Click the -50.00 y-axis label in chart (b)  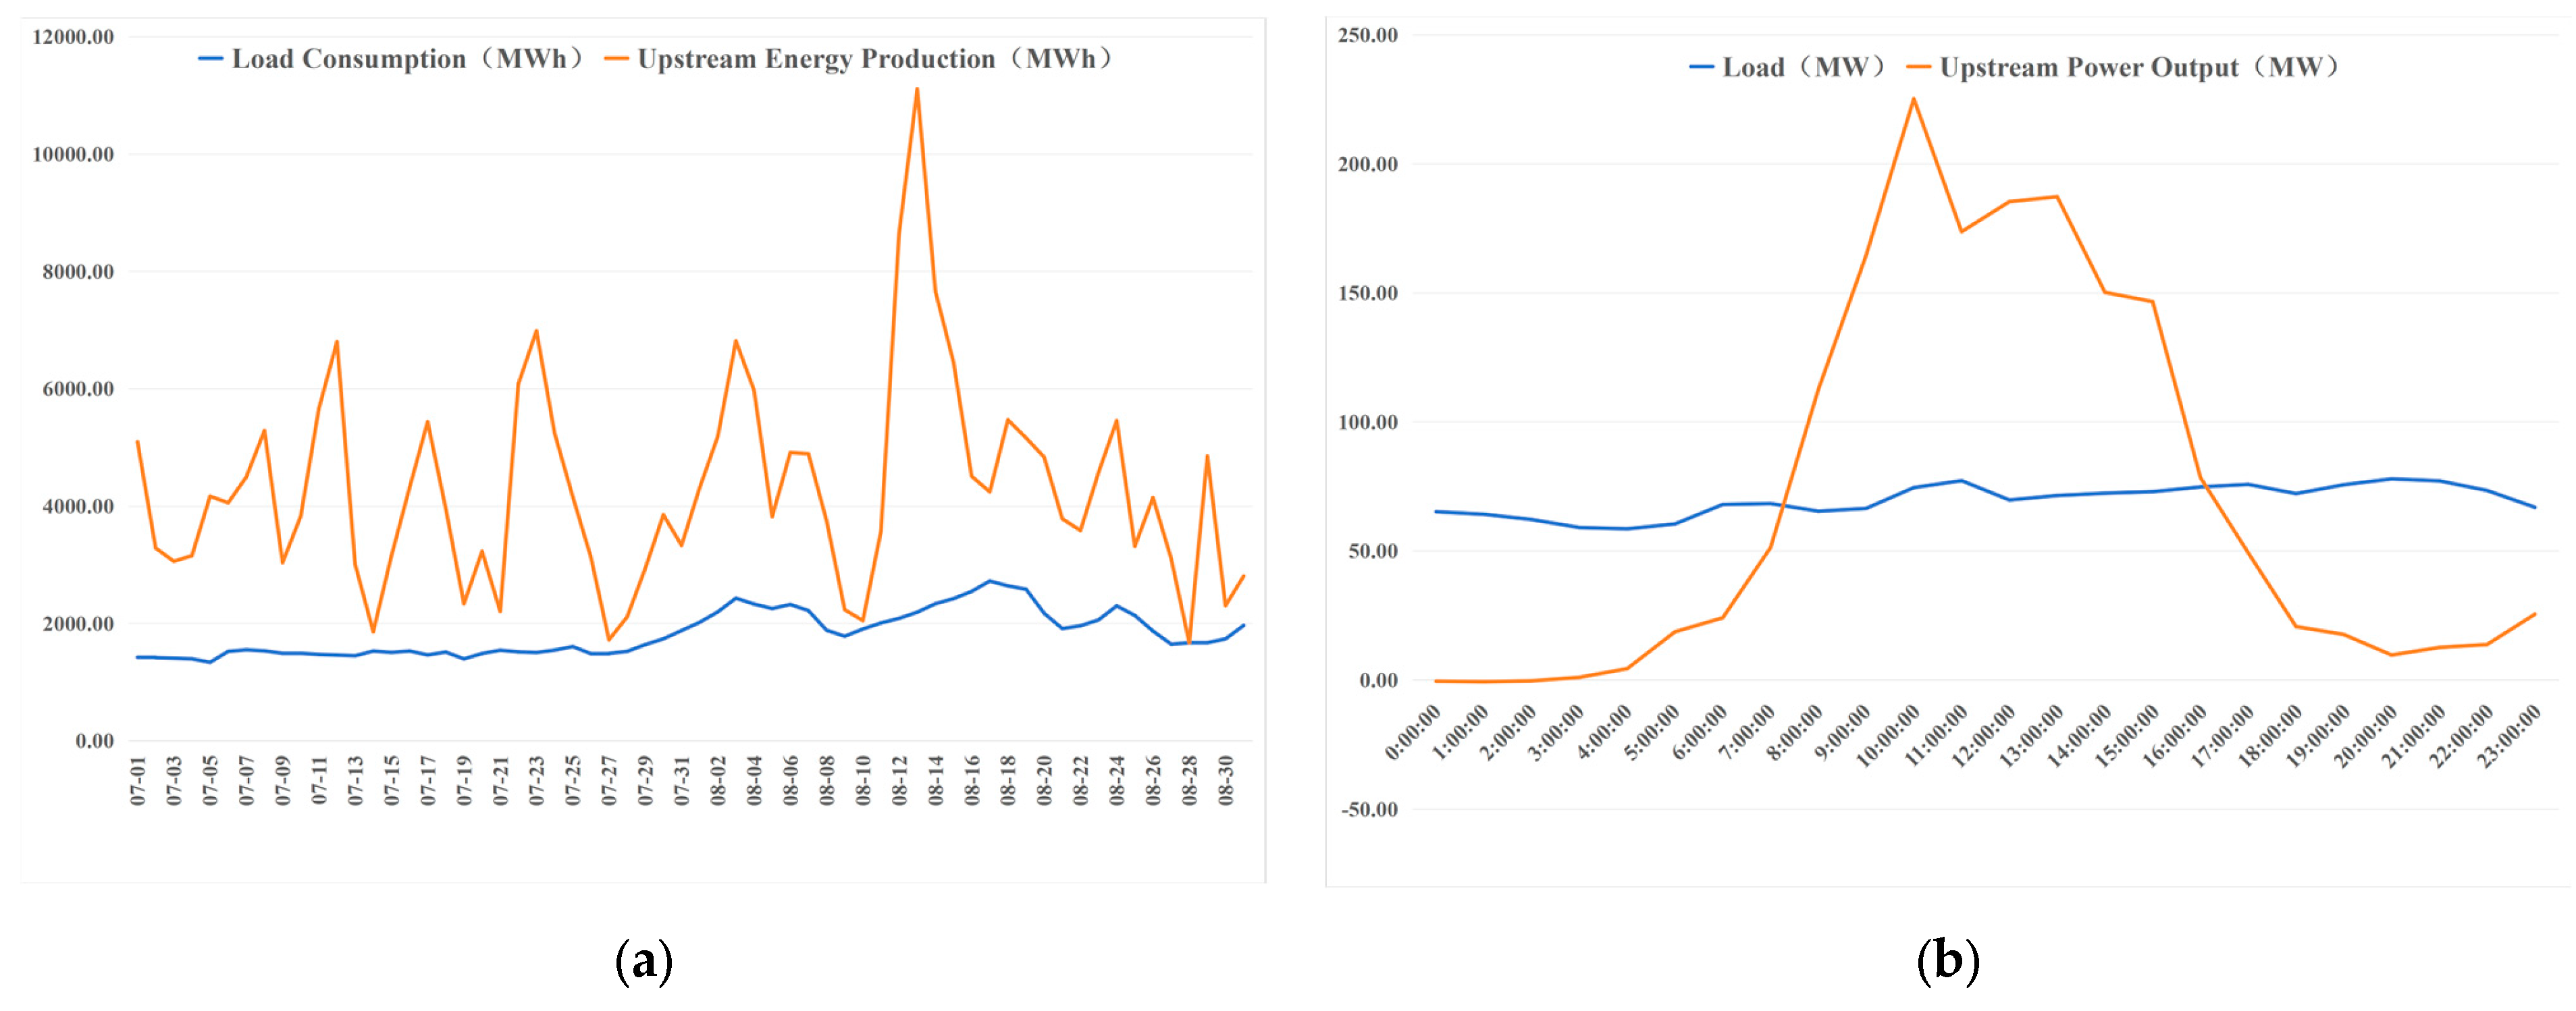tap(1369, 809)
